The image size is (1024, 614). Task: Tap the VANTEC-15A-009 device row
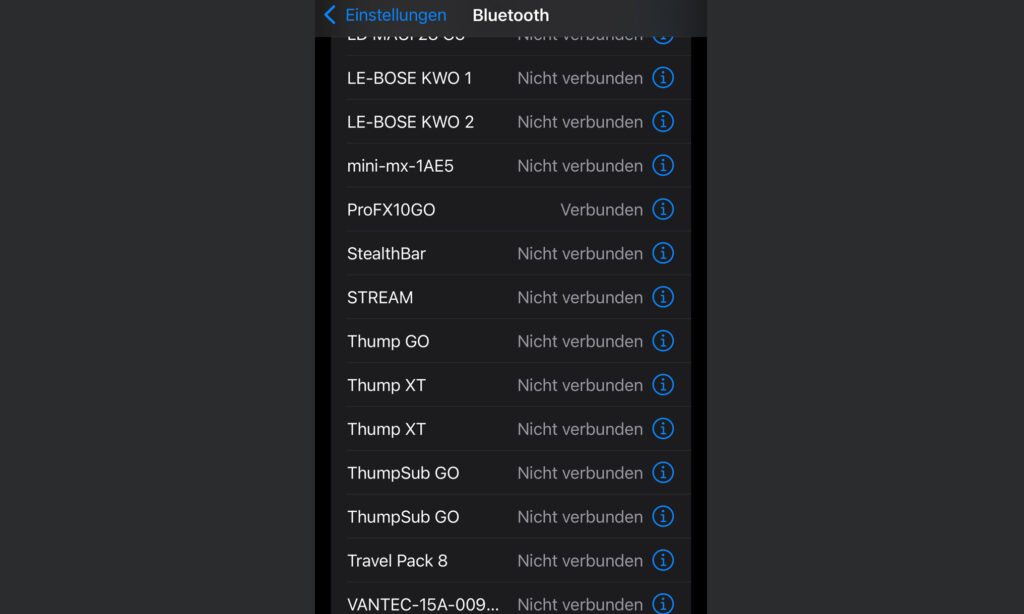click(420, 604)
